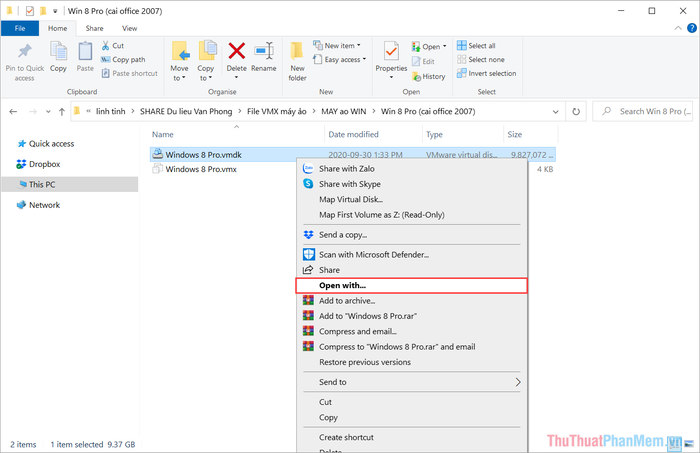700x453 pixels.
Task: Switch to the Share ribbon tab
Action: tap(94, 28)
